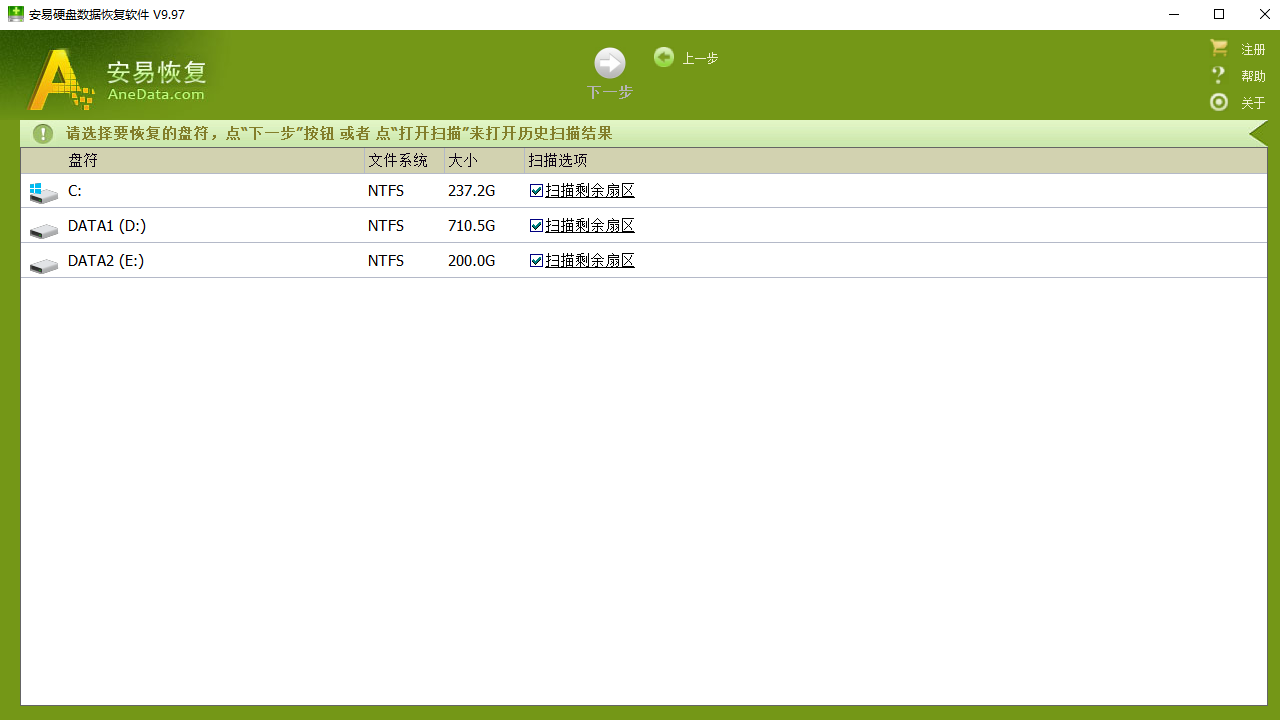Click the 上一步 back button label
The width and height of the screenshot is (1280, 720).
tap(700, 58)
